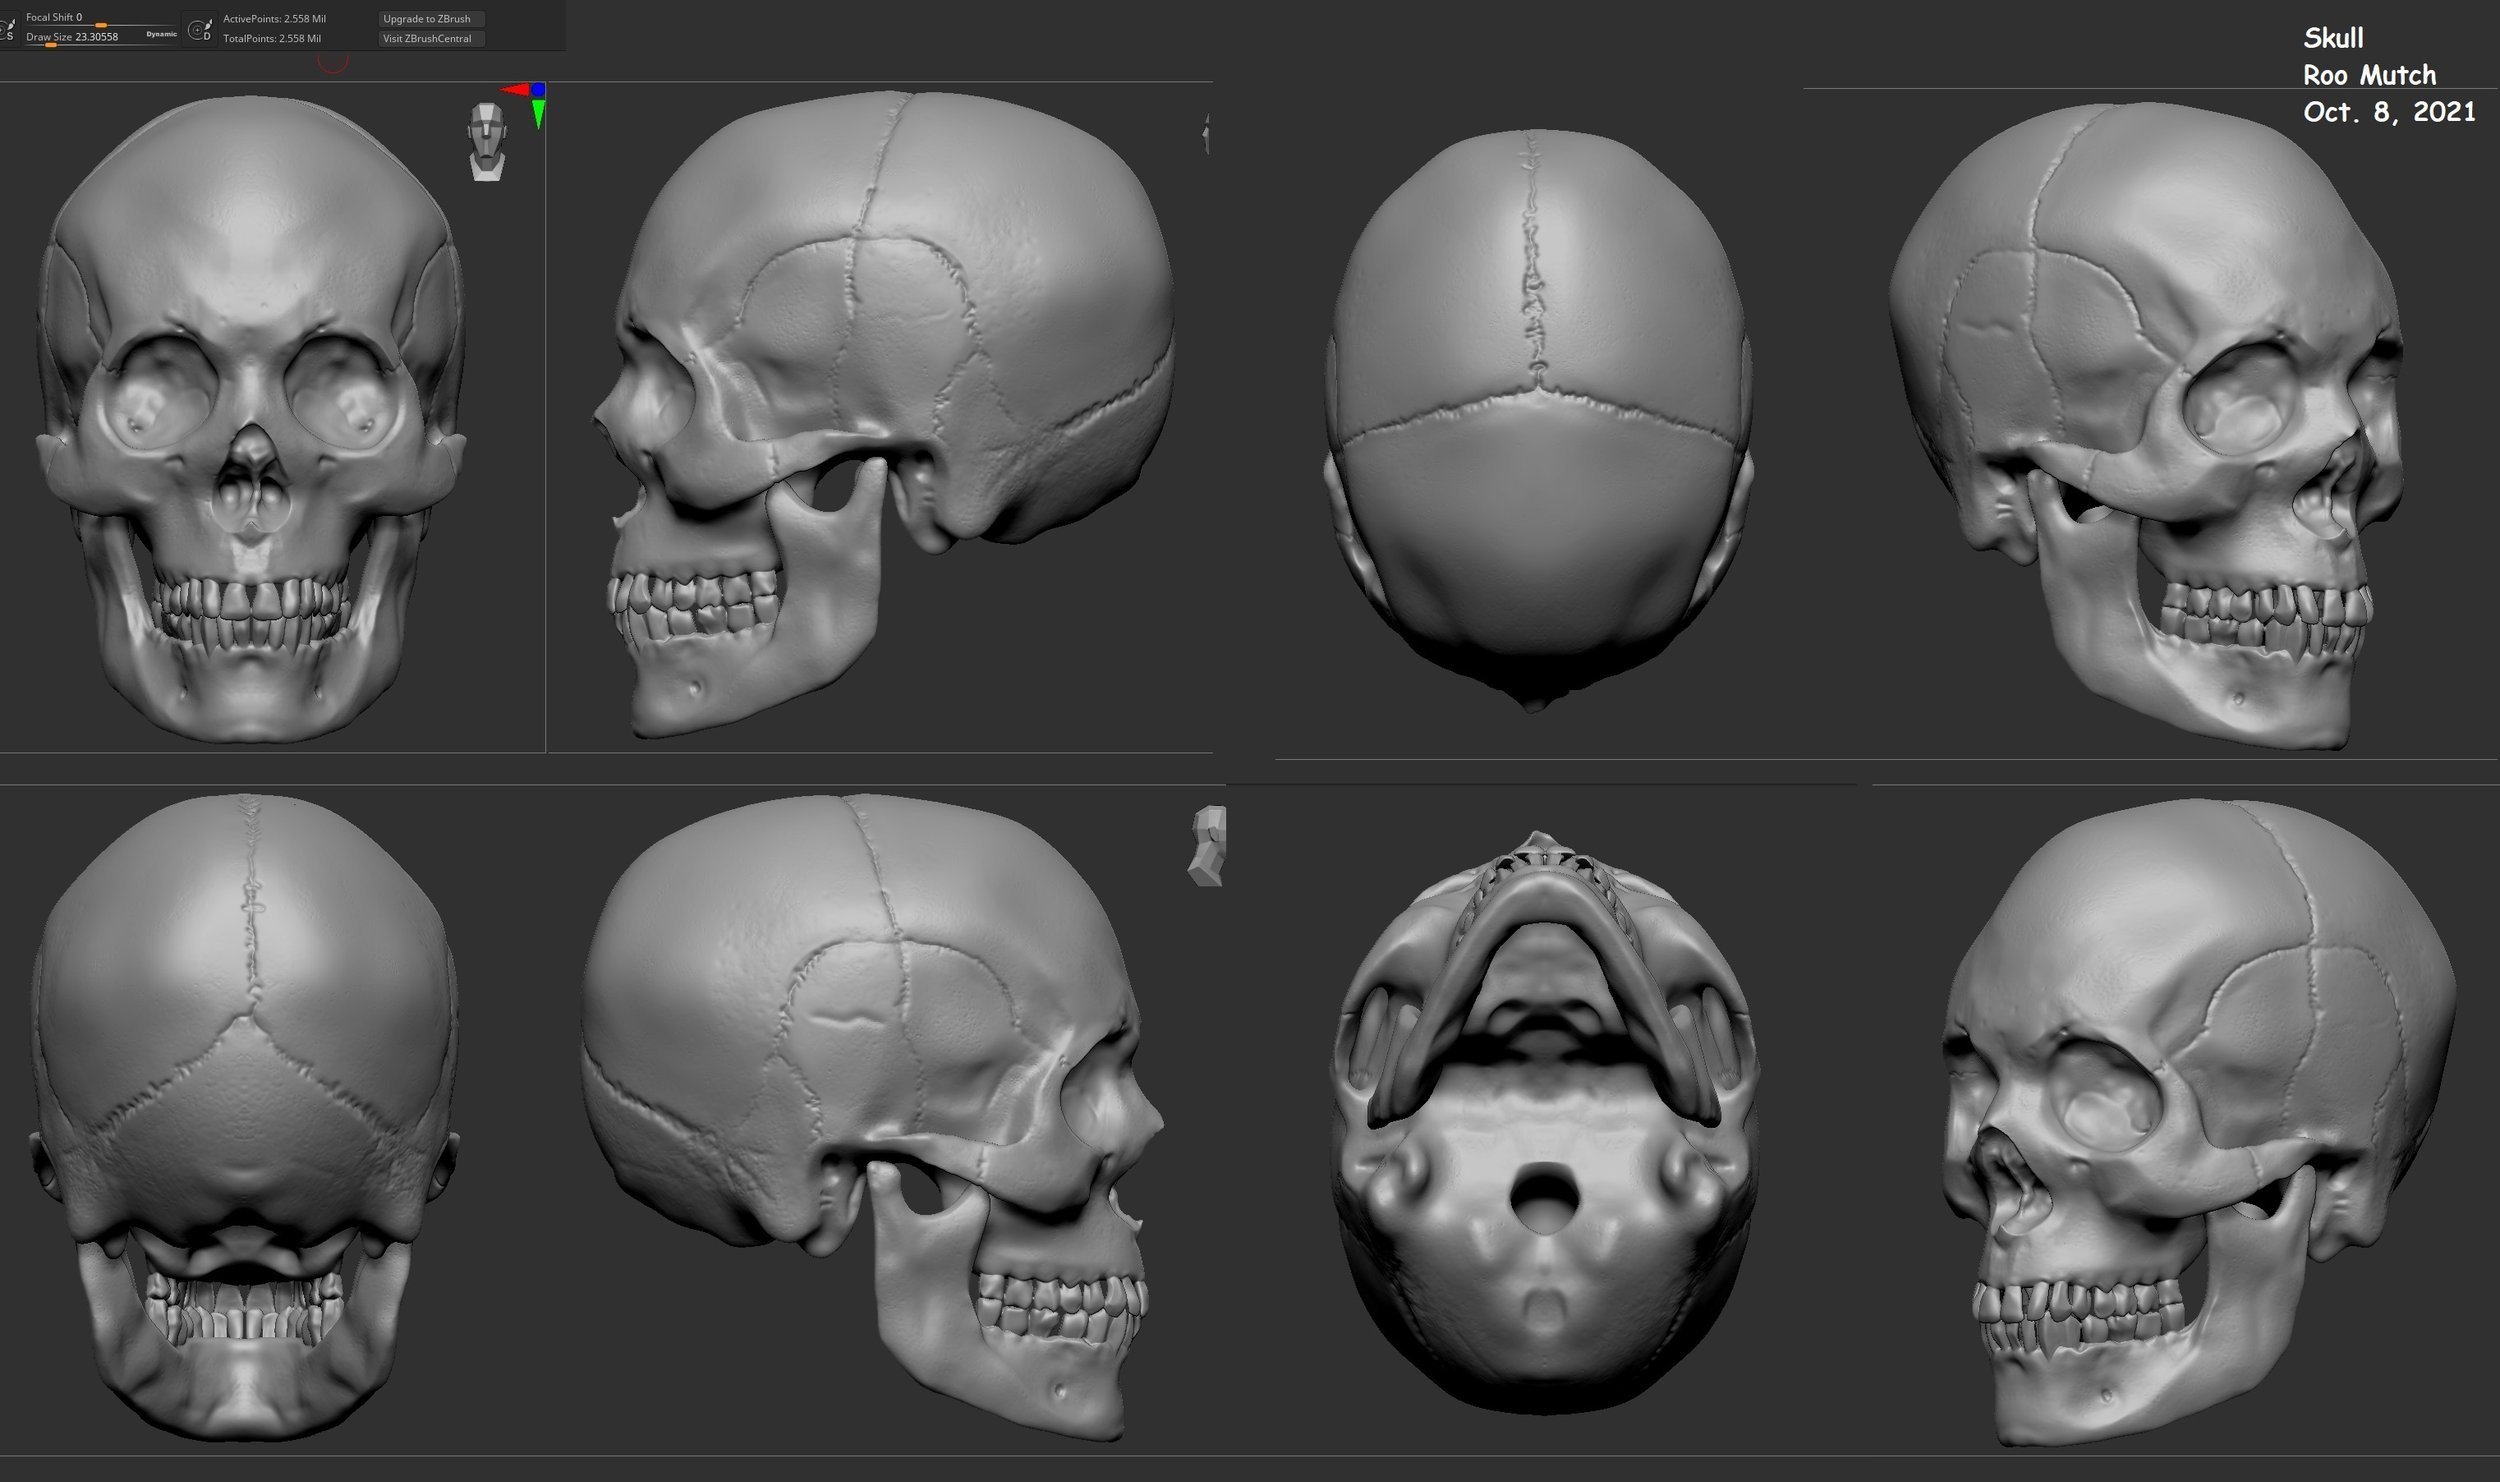Viewport: 2500px width, 1482px height.
Task: Click the Draw Size slider handle
Action: coord(51,44)
